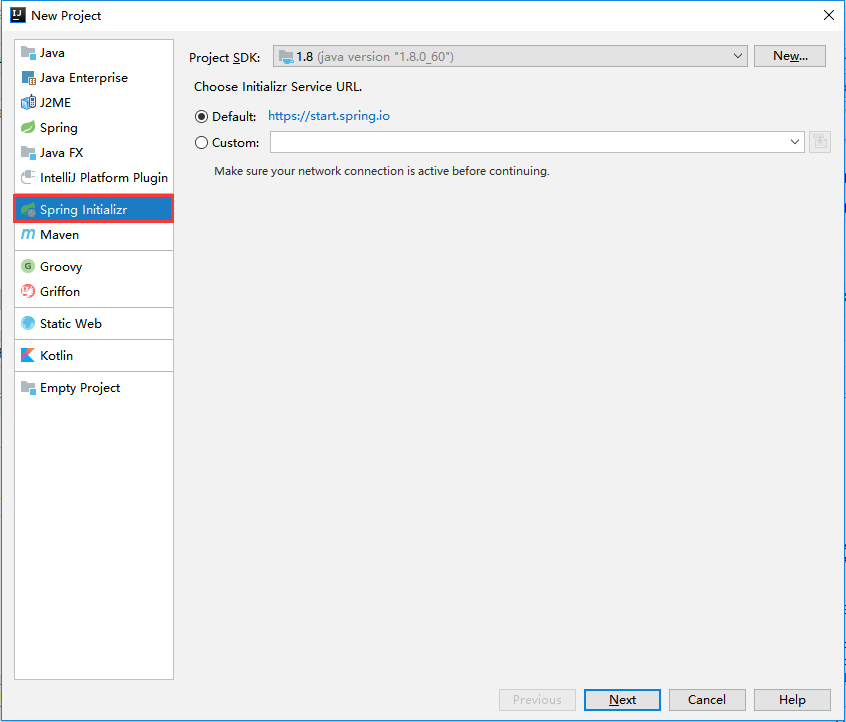Open the Project SDK dropdown arrow

pyautogui.click(x=738, y=56)
